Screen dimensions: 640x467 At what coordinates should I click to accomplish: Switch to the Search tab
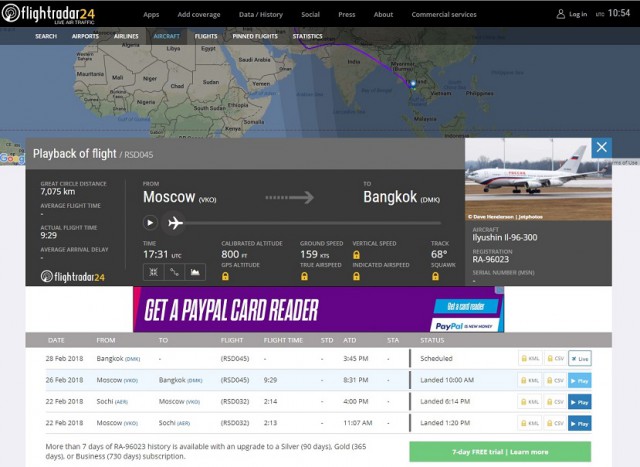point(46,36)
